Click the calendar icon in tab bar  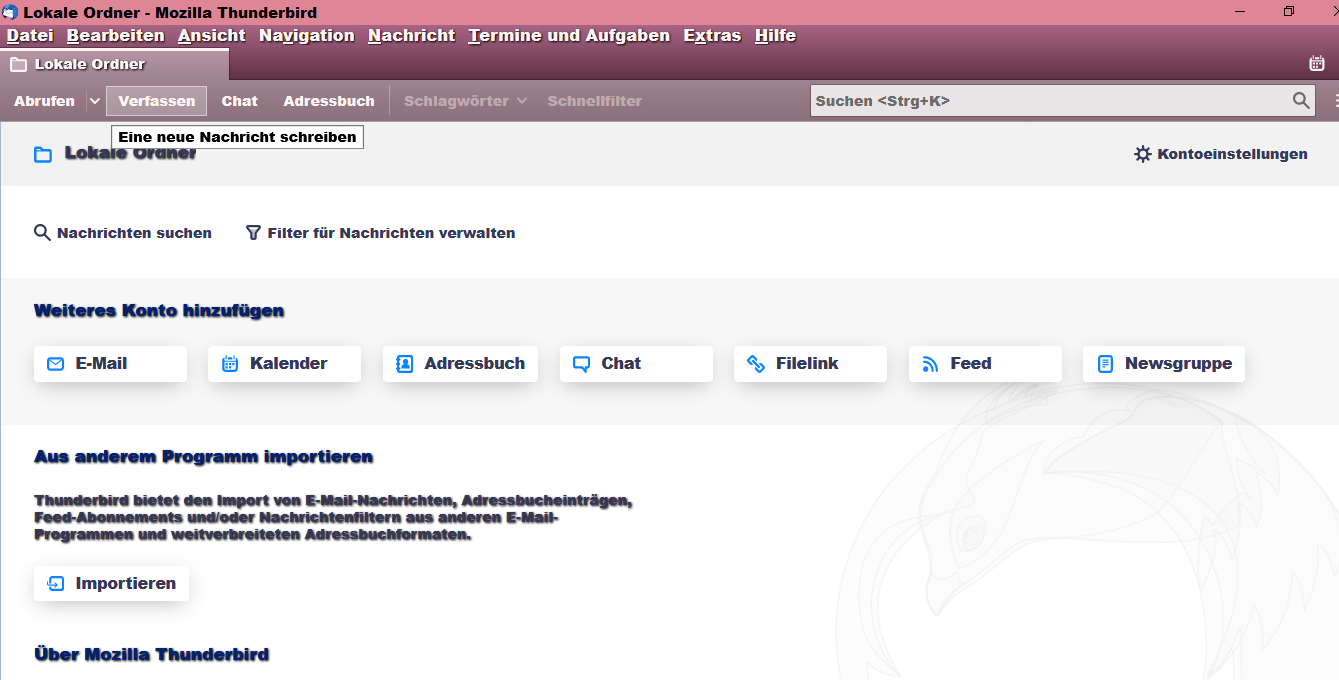point(1317,64)
